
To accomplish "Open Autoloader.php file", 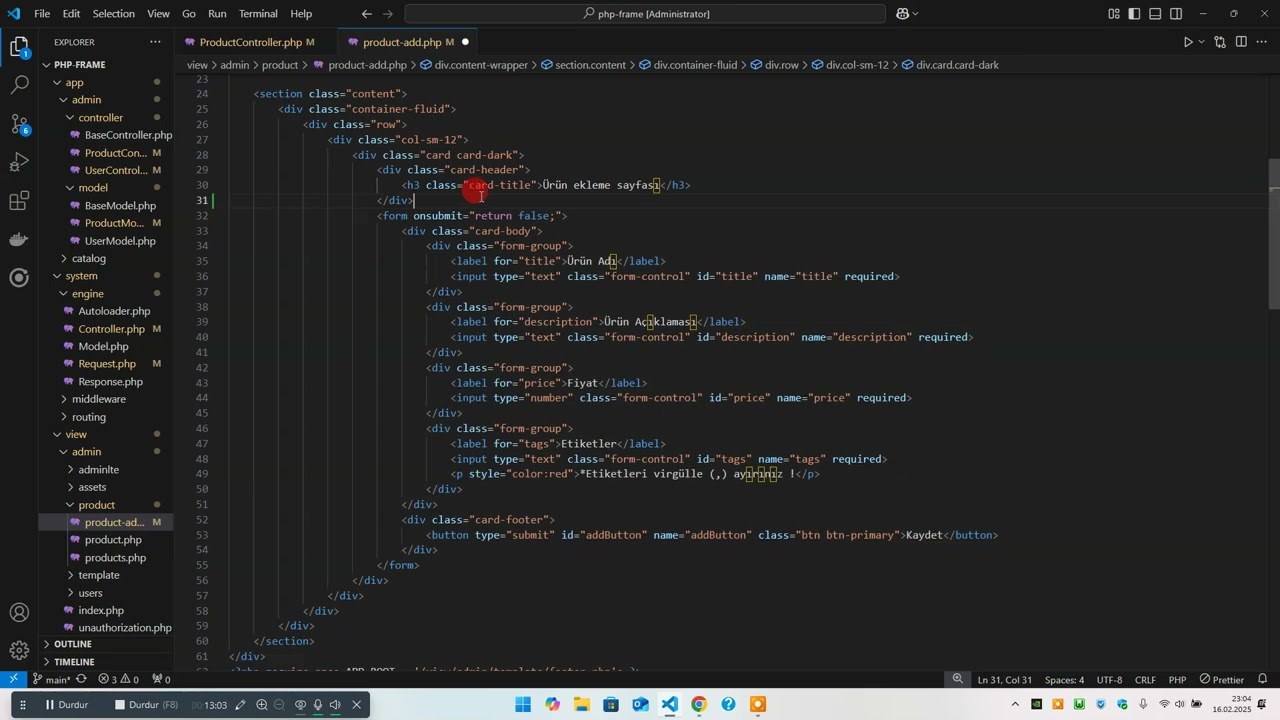I will click(x=114, y=311).
